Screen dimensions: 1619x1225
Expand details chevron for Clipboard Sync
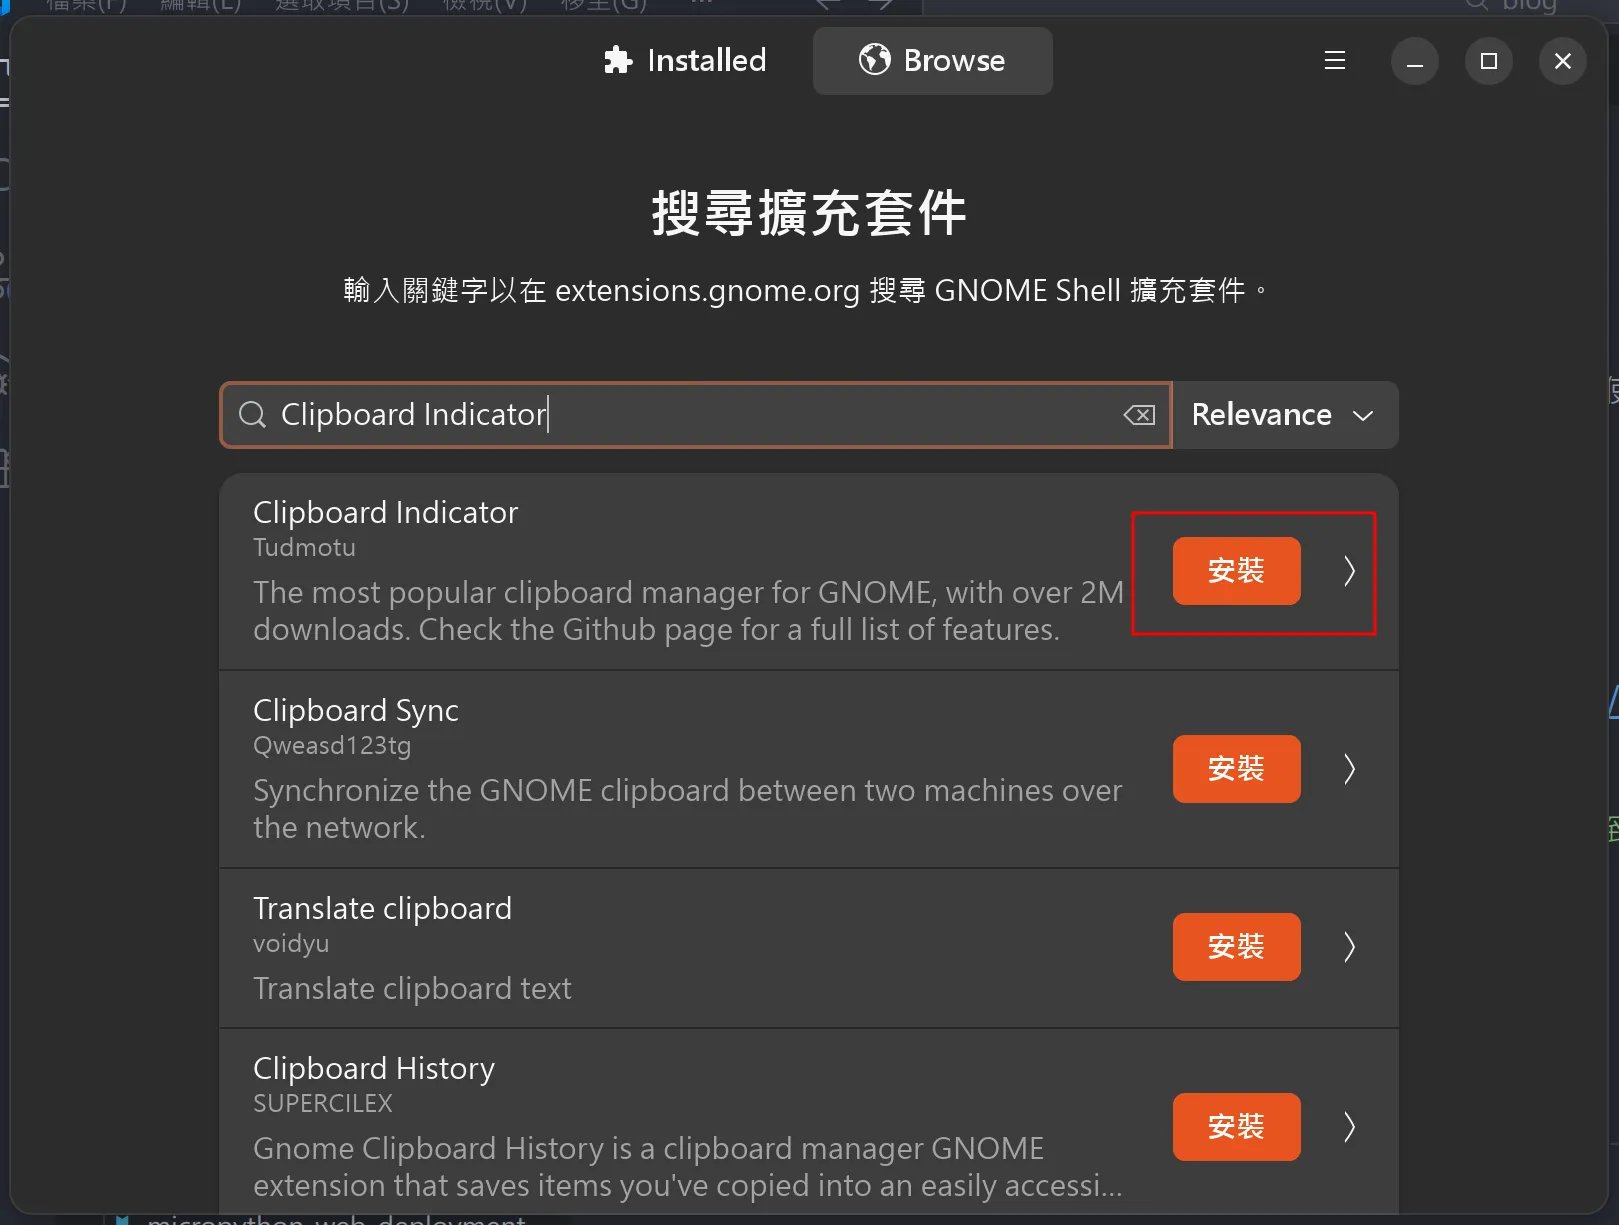tap(1349, 769)
